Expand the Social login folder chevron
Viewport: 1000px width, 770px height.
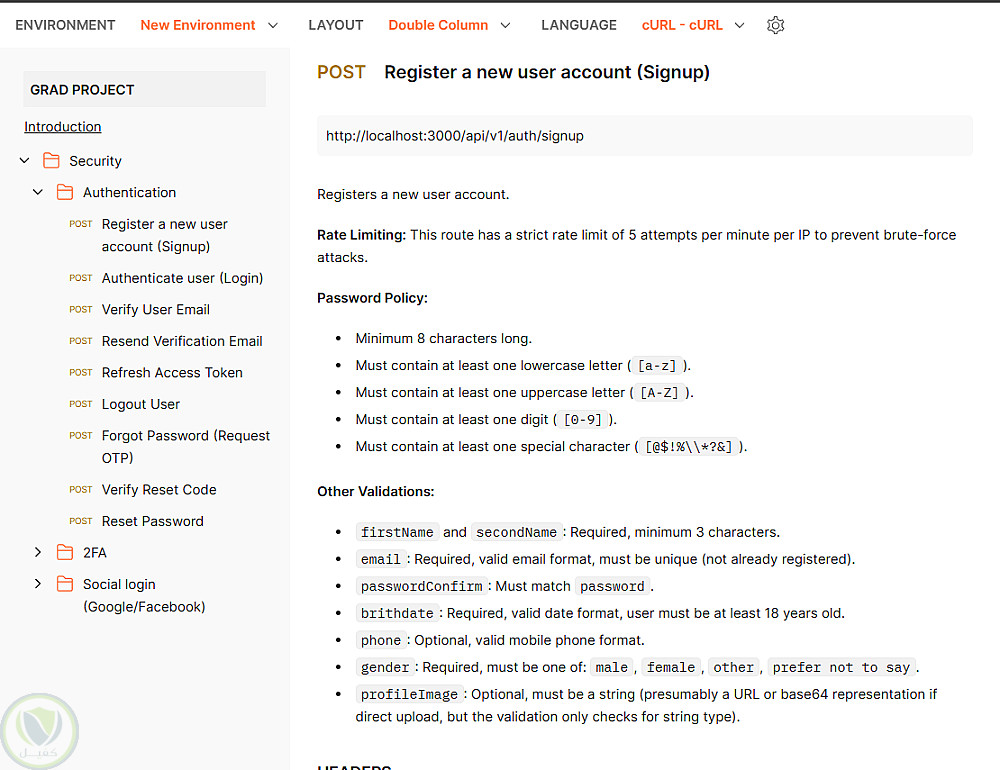38,584
